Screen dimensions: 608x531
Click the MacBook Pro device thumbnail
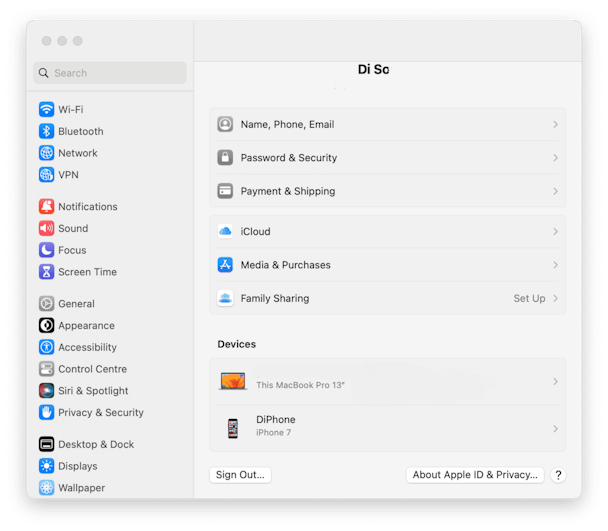pos(233,381)
